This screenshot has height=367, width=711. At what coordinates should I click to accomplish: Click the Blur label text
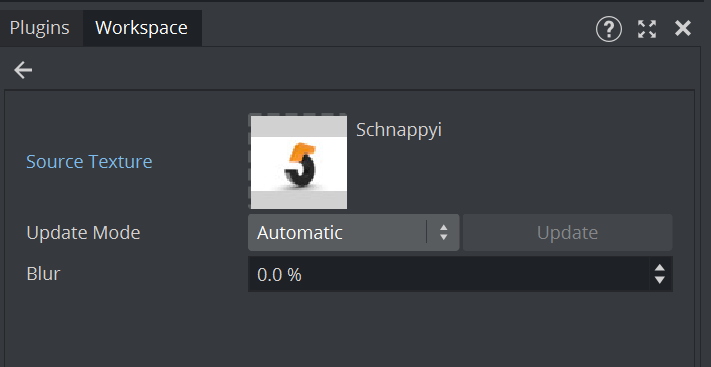pyautogui.click(x=44, y=274)
